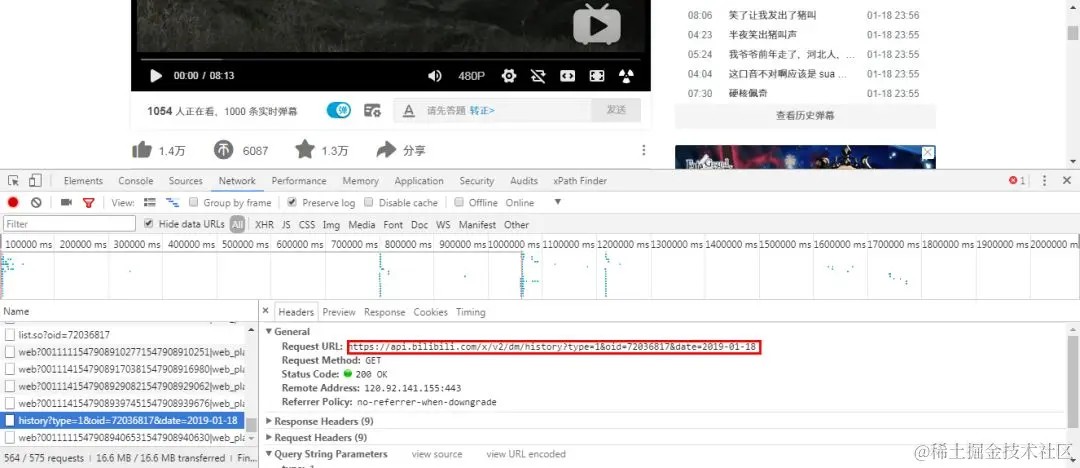The image size is (1080, 468).
Task: Click 查看历史弹幕 button
Action: (805, 116)
